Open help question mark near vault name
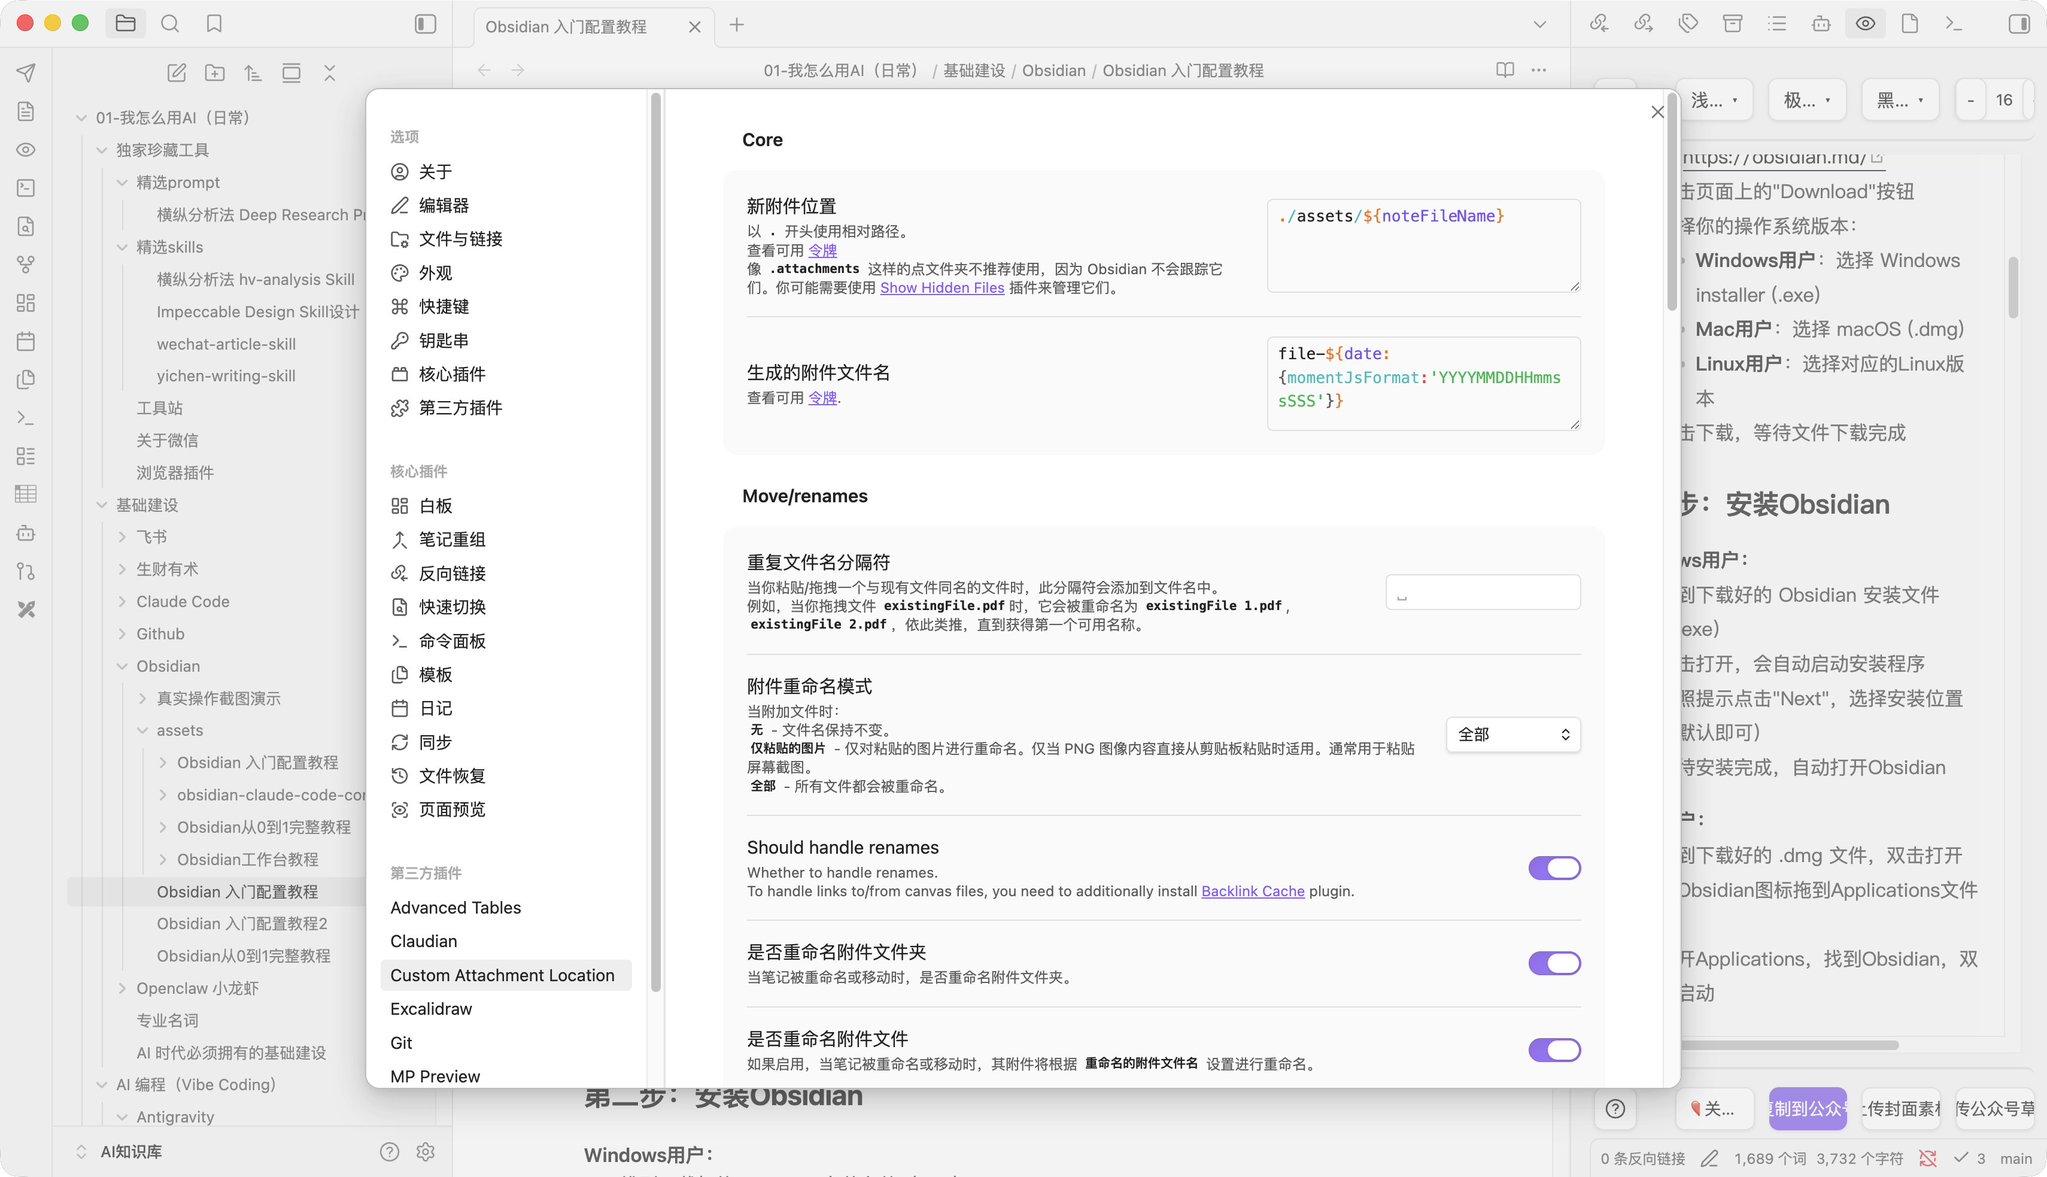The image size is (2047, 1177). (x=390, y=1152)
